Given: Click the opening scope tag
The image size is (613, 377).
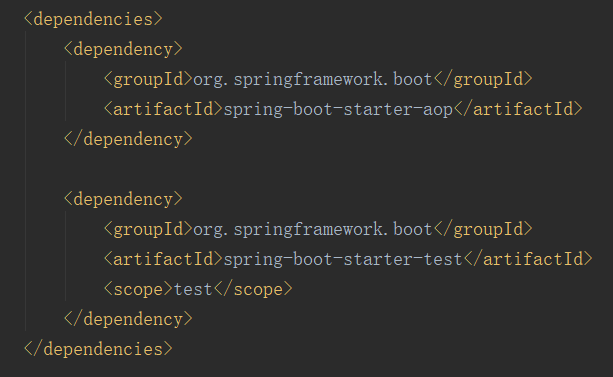Looking at the screenshot, I should [x=138, y=289].
